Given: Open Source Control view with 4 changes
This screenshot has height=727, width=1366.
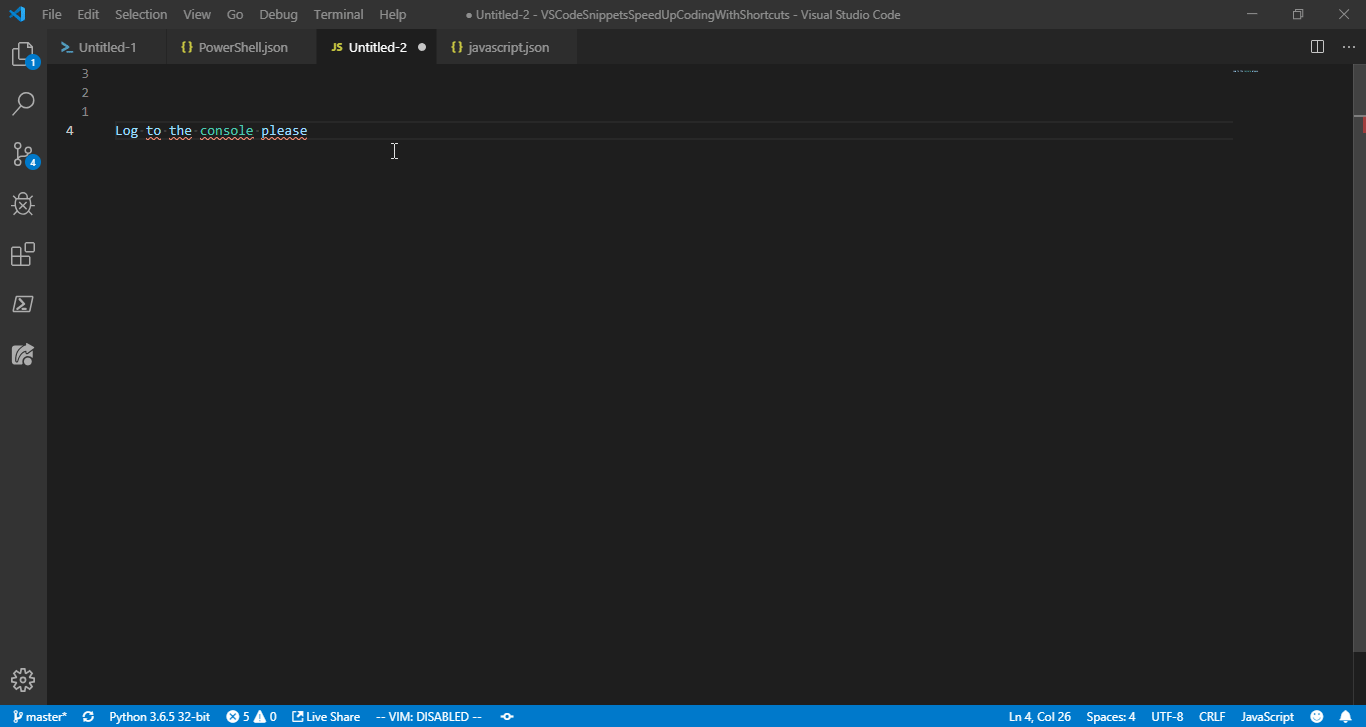Looking at the screenshot, I should click(x=23, y=154).
